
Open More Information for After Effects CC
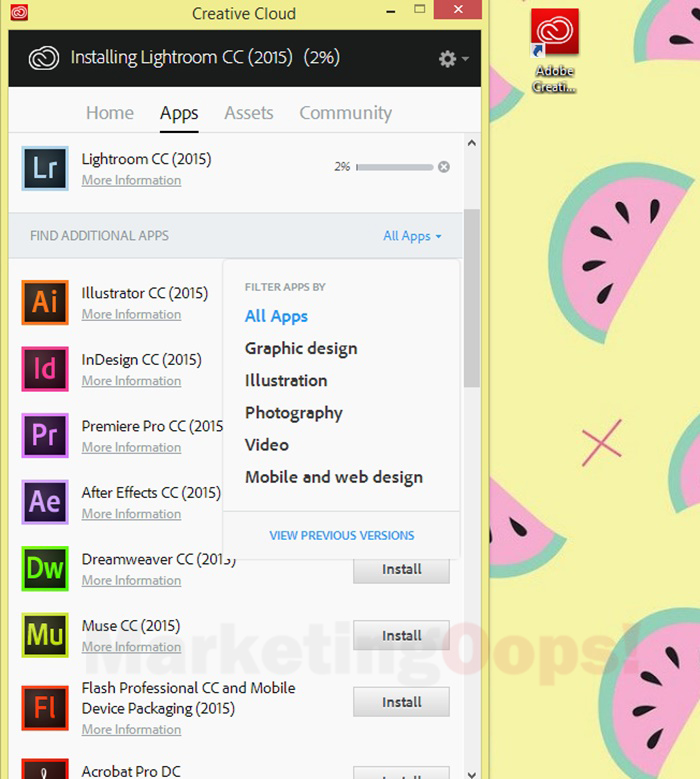coord(131,514)
